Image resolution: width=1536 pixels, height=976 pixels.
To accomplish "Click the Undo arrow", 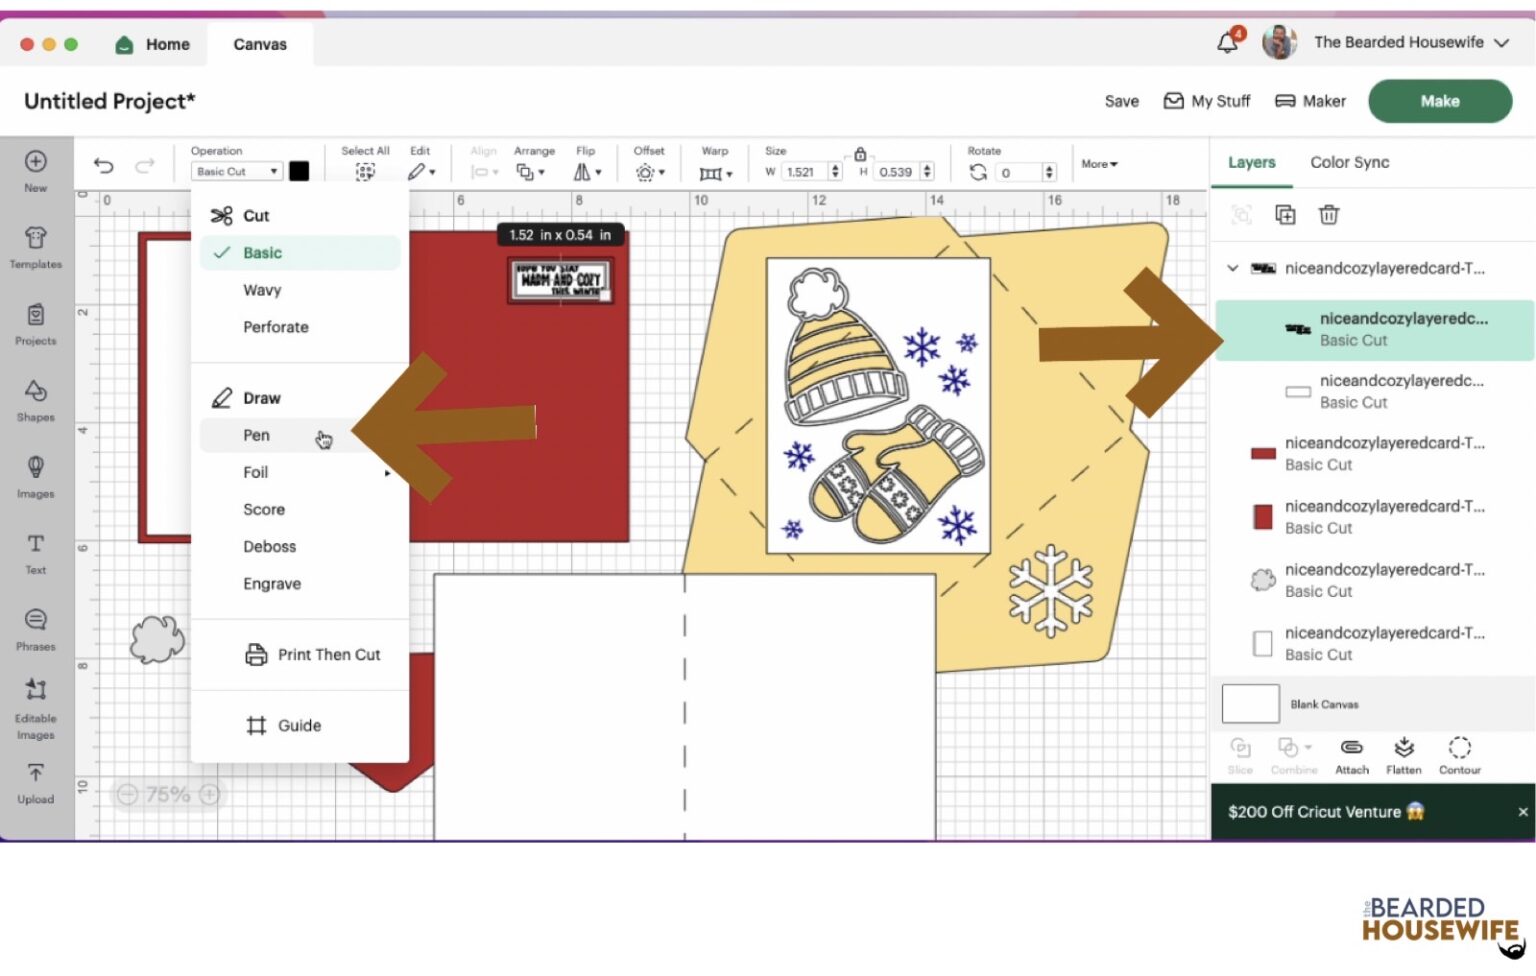I will [104, 166].
